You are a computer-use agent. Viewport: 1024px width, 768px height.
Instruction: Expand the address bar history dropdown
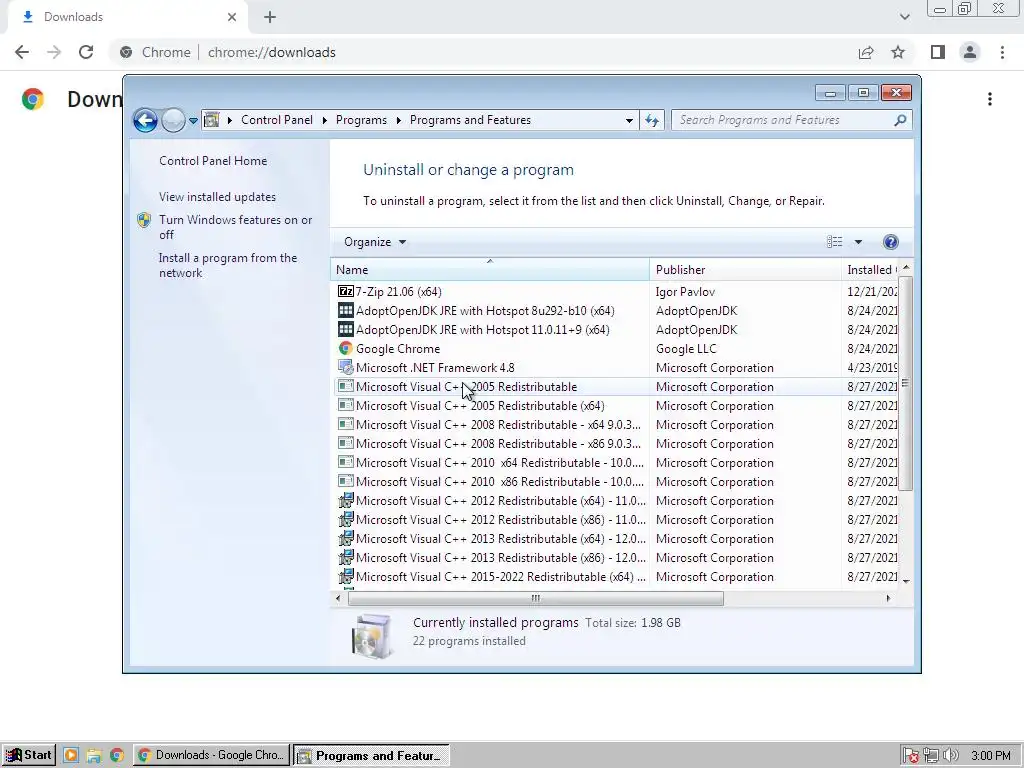pos(629,120)
